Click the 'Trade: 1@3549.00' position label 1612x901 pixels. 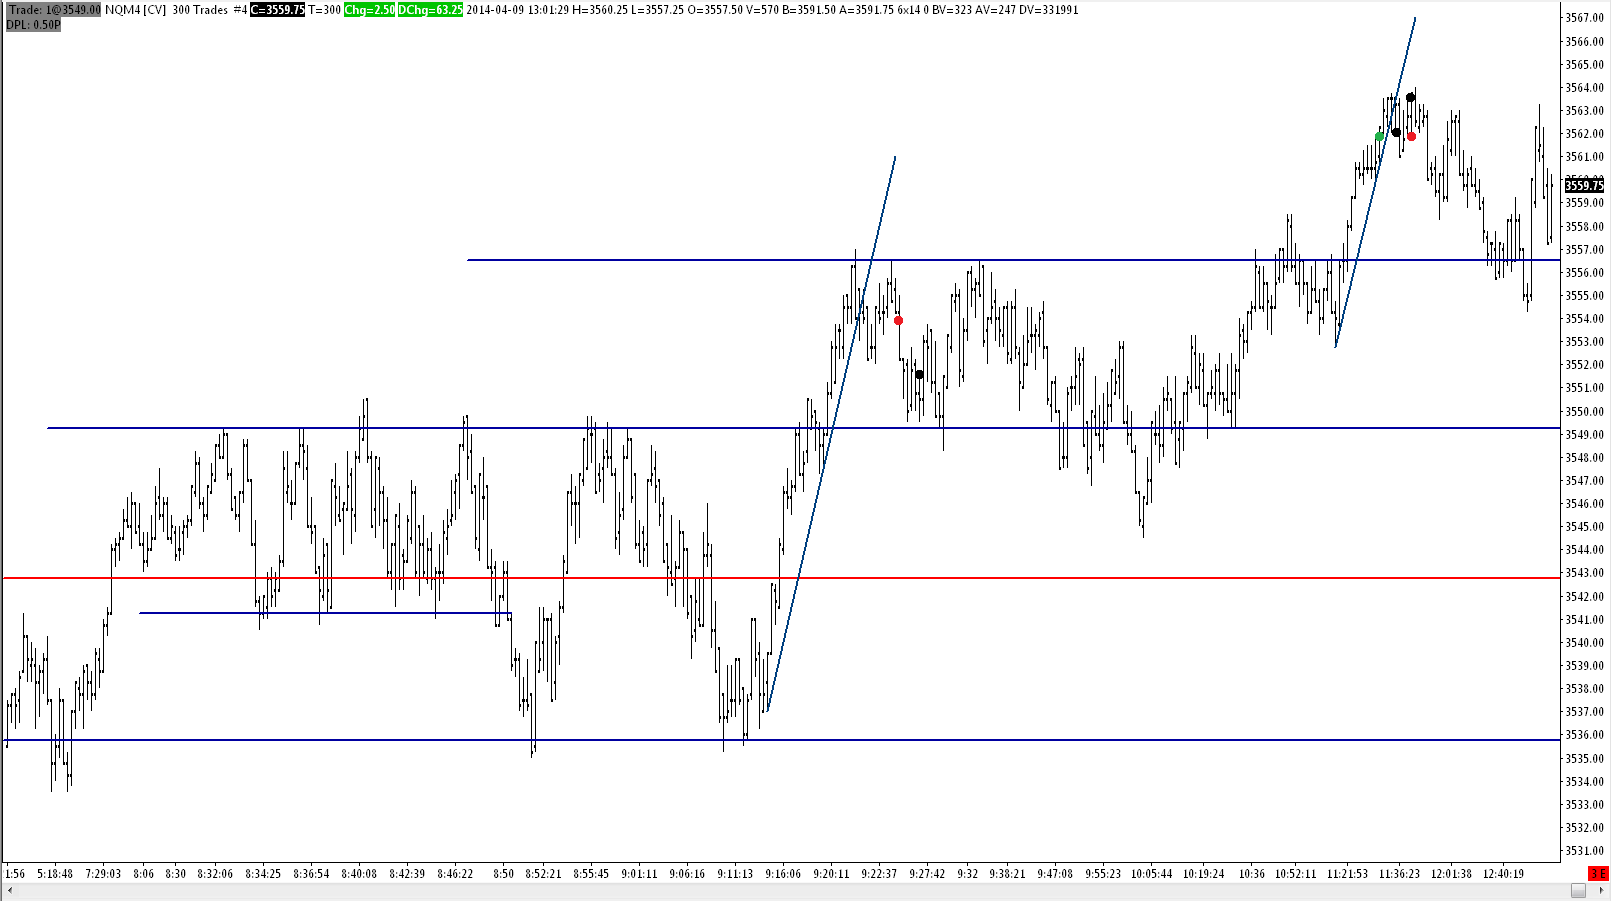coord(54,10)
